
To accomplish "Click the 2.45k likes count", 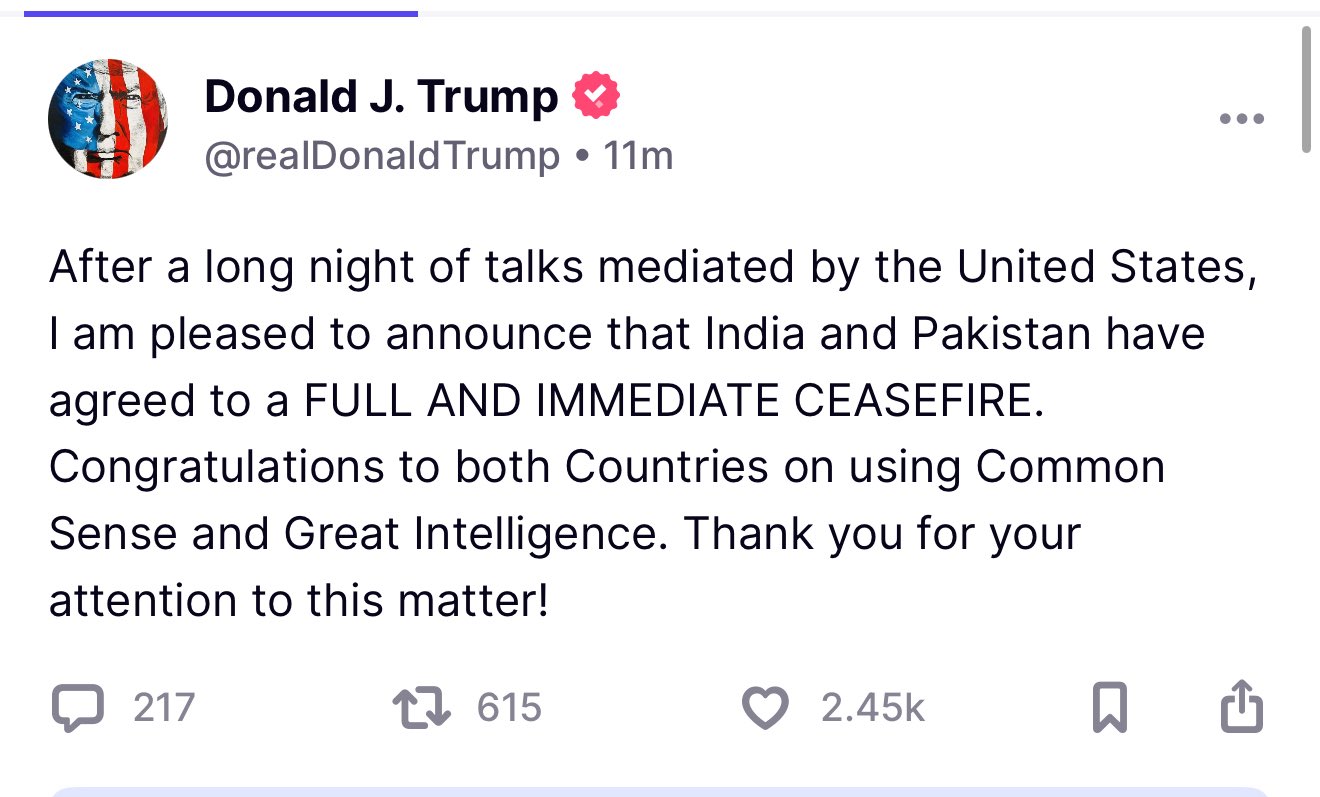I will pyautogui.click(x=873, y=708).
